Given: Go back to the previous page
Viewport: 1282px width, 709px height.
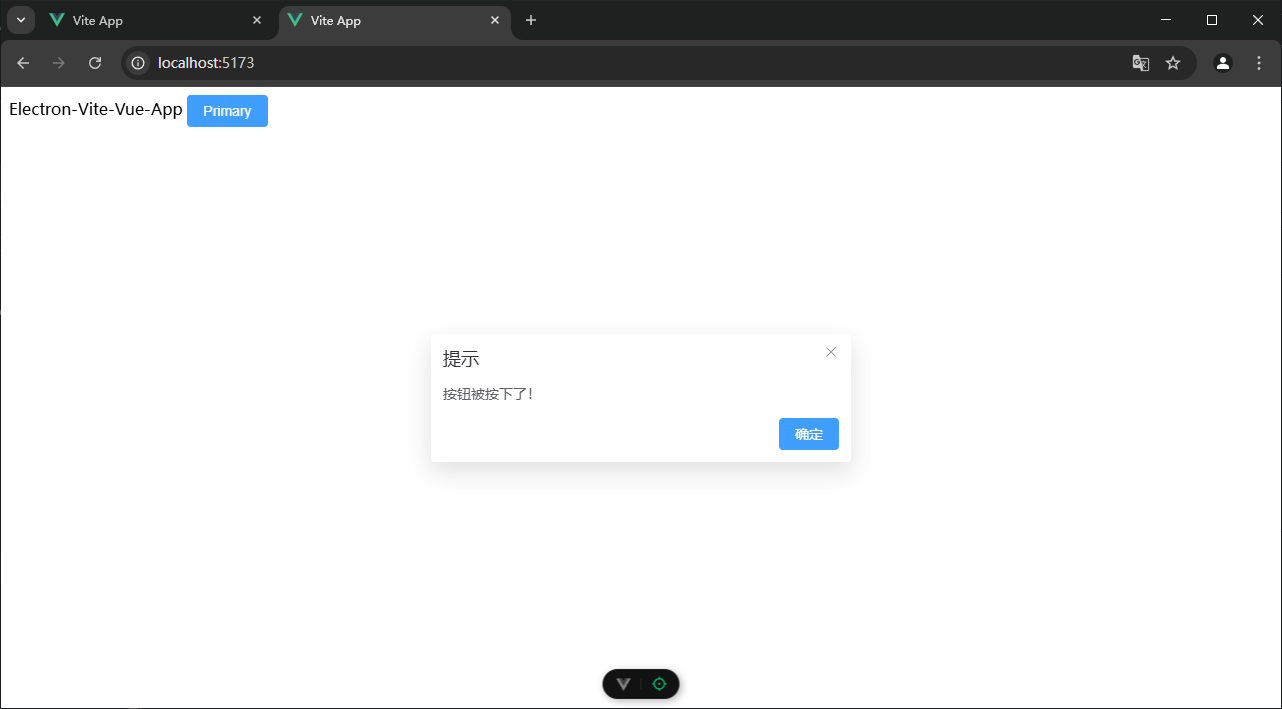Looking at the screenshot, I should (x=23, y=63).
